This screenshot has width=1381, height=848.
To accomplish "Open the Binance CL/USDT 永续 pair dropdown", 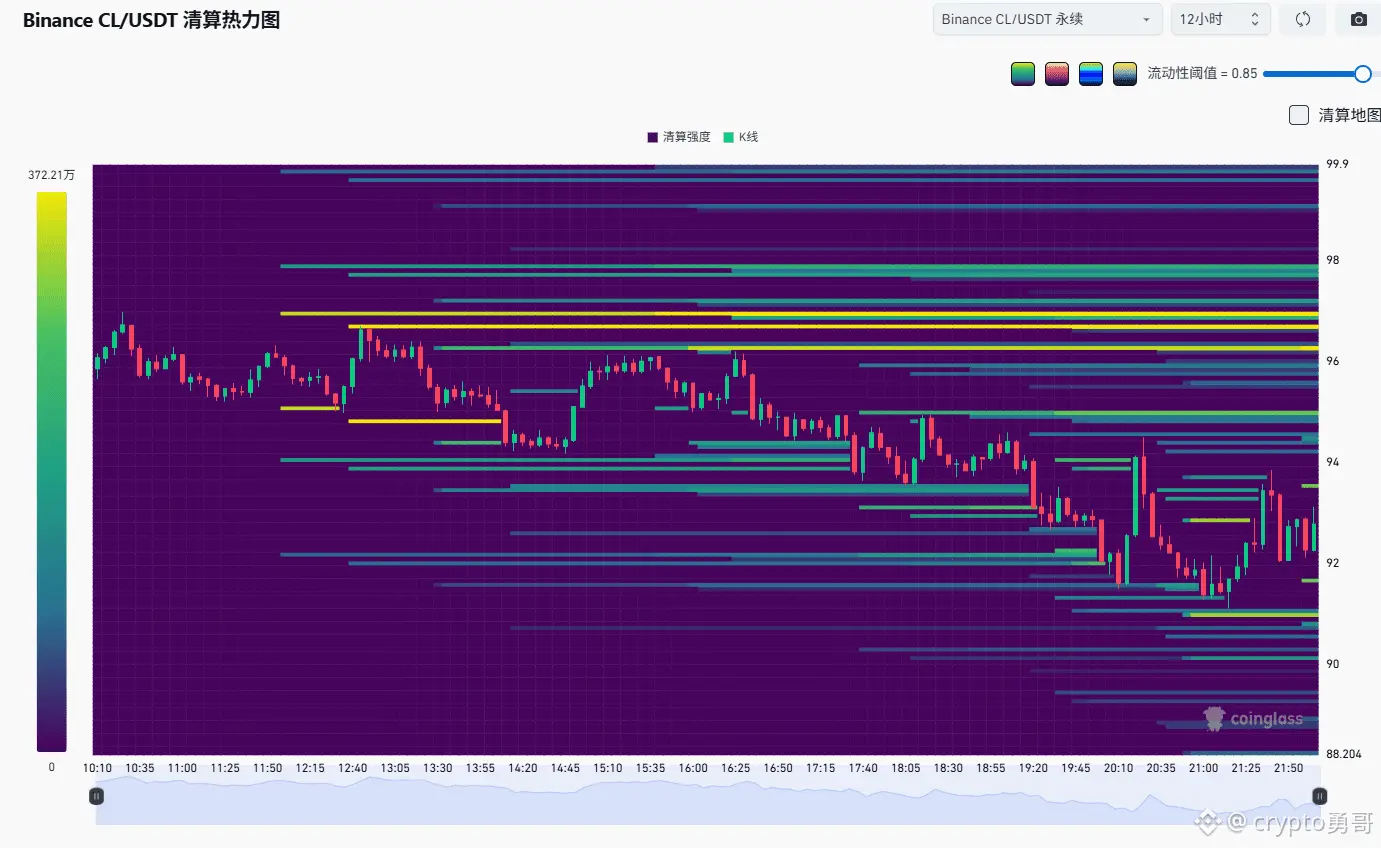I will [x=1047, y=19].
